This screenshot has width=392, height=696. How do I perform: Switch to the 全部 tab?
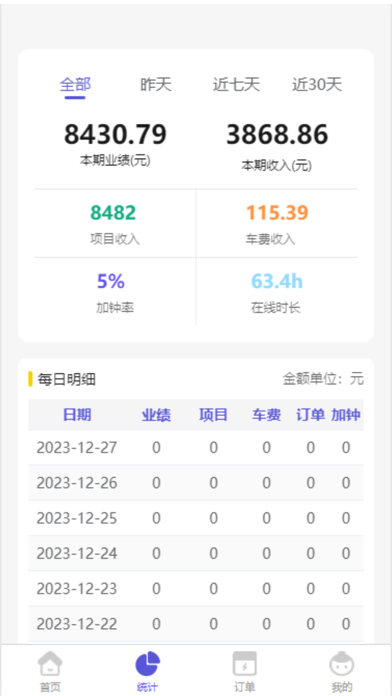[x=75, y=84]
